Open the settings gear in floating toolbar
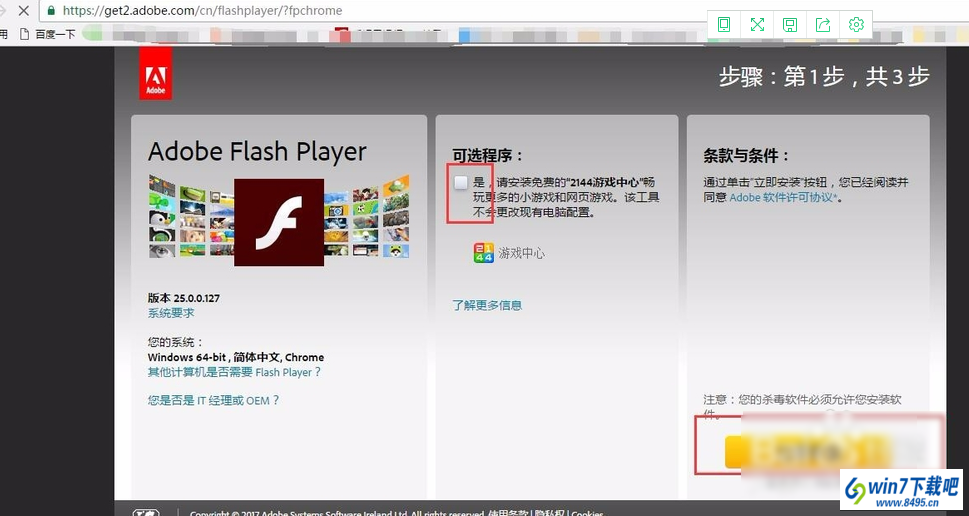This screenshot has height=516, width=969. [856, 25]
